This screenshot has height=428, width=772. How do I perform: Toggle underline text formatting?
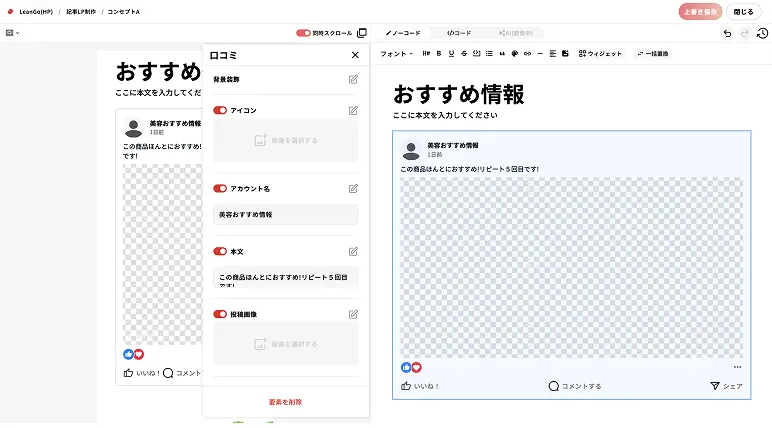coord(451,54)
